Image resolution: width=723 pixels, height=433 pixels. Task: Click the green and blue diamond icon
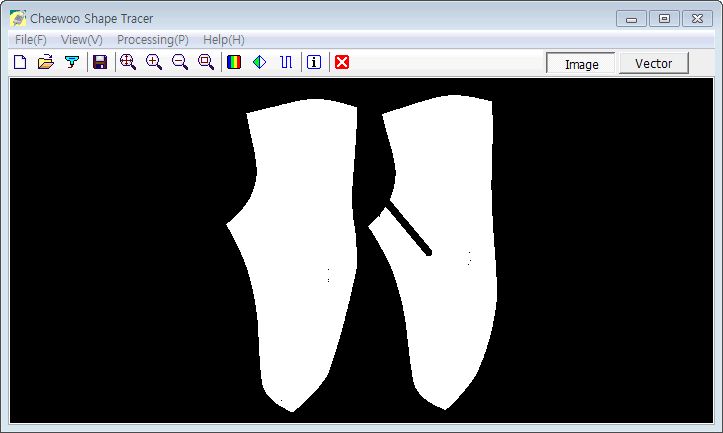260,62
